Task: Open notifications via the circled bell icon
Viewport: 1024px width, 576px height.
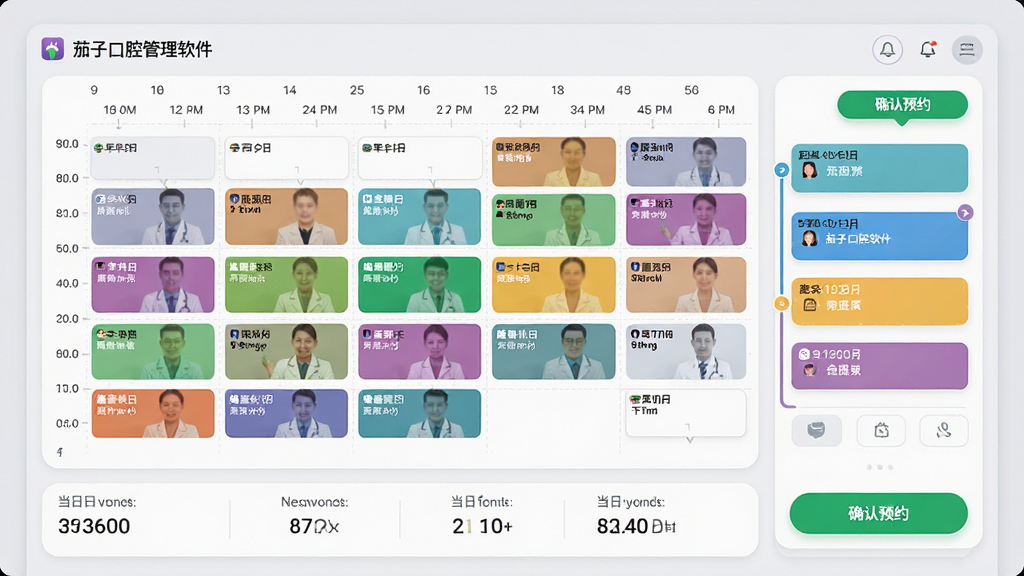Action: (888, 50)
